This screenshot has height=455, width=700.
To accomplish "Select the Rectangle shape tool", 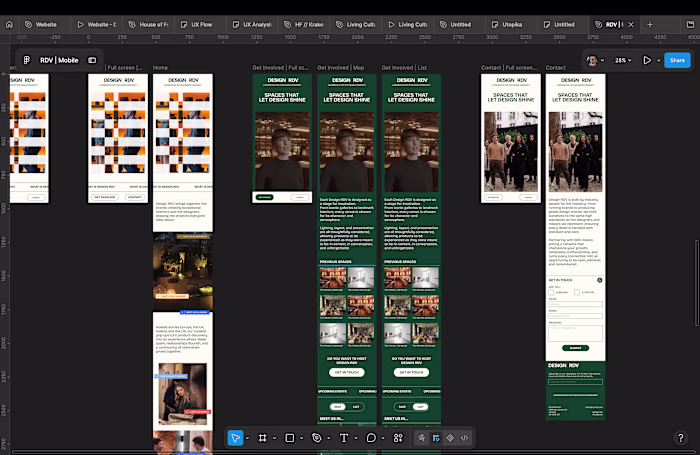I will tap(290, 438).
